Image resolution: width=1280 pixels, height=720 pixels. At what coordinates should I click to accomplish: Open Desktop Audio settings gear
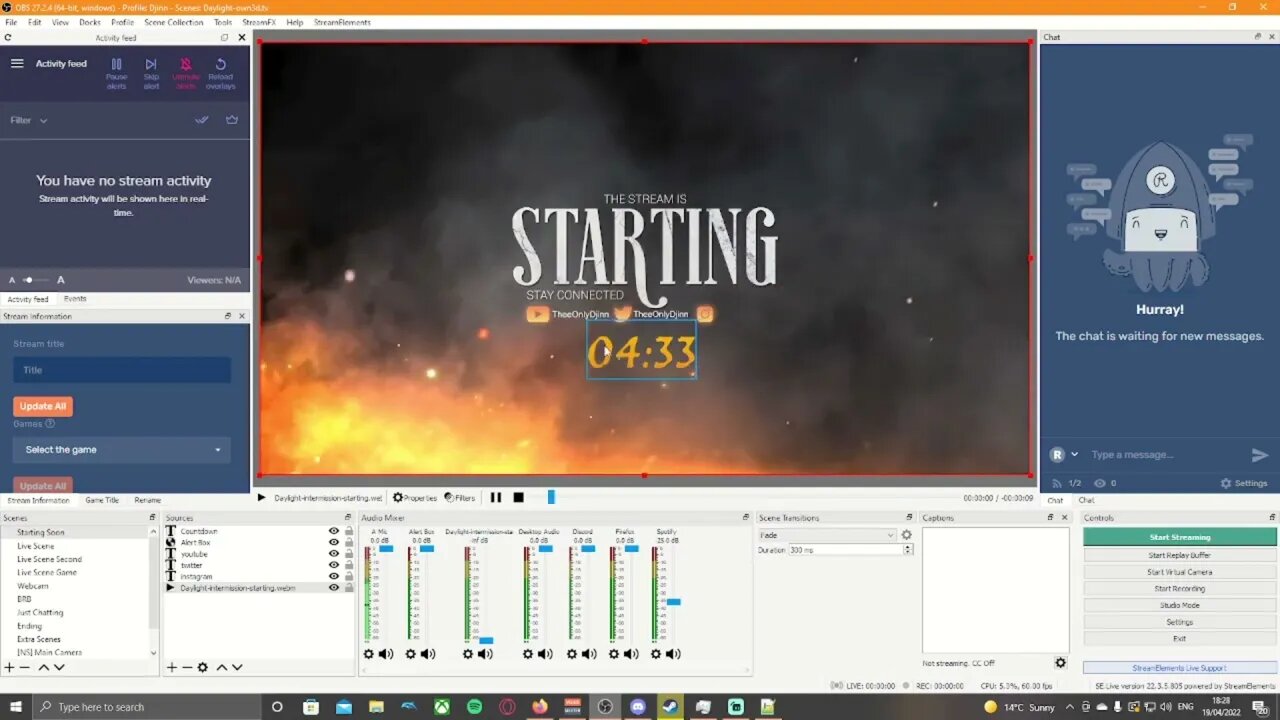point(528,654)
